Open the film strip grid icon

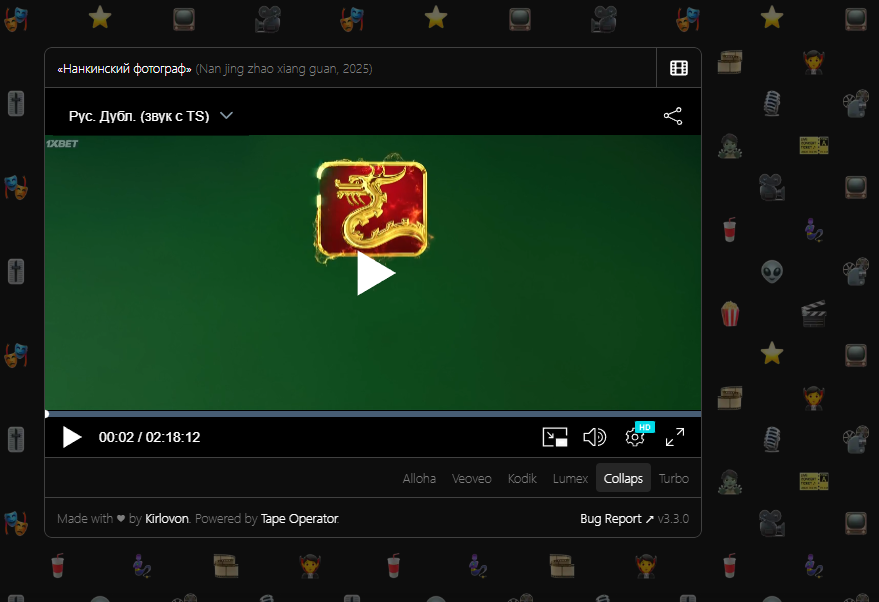(x=679, y=68)
